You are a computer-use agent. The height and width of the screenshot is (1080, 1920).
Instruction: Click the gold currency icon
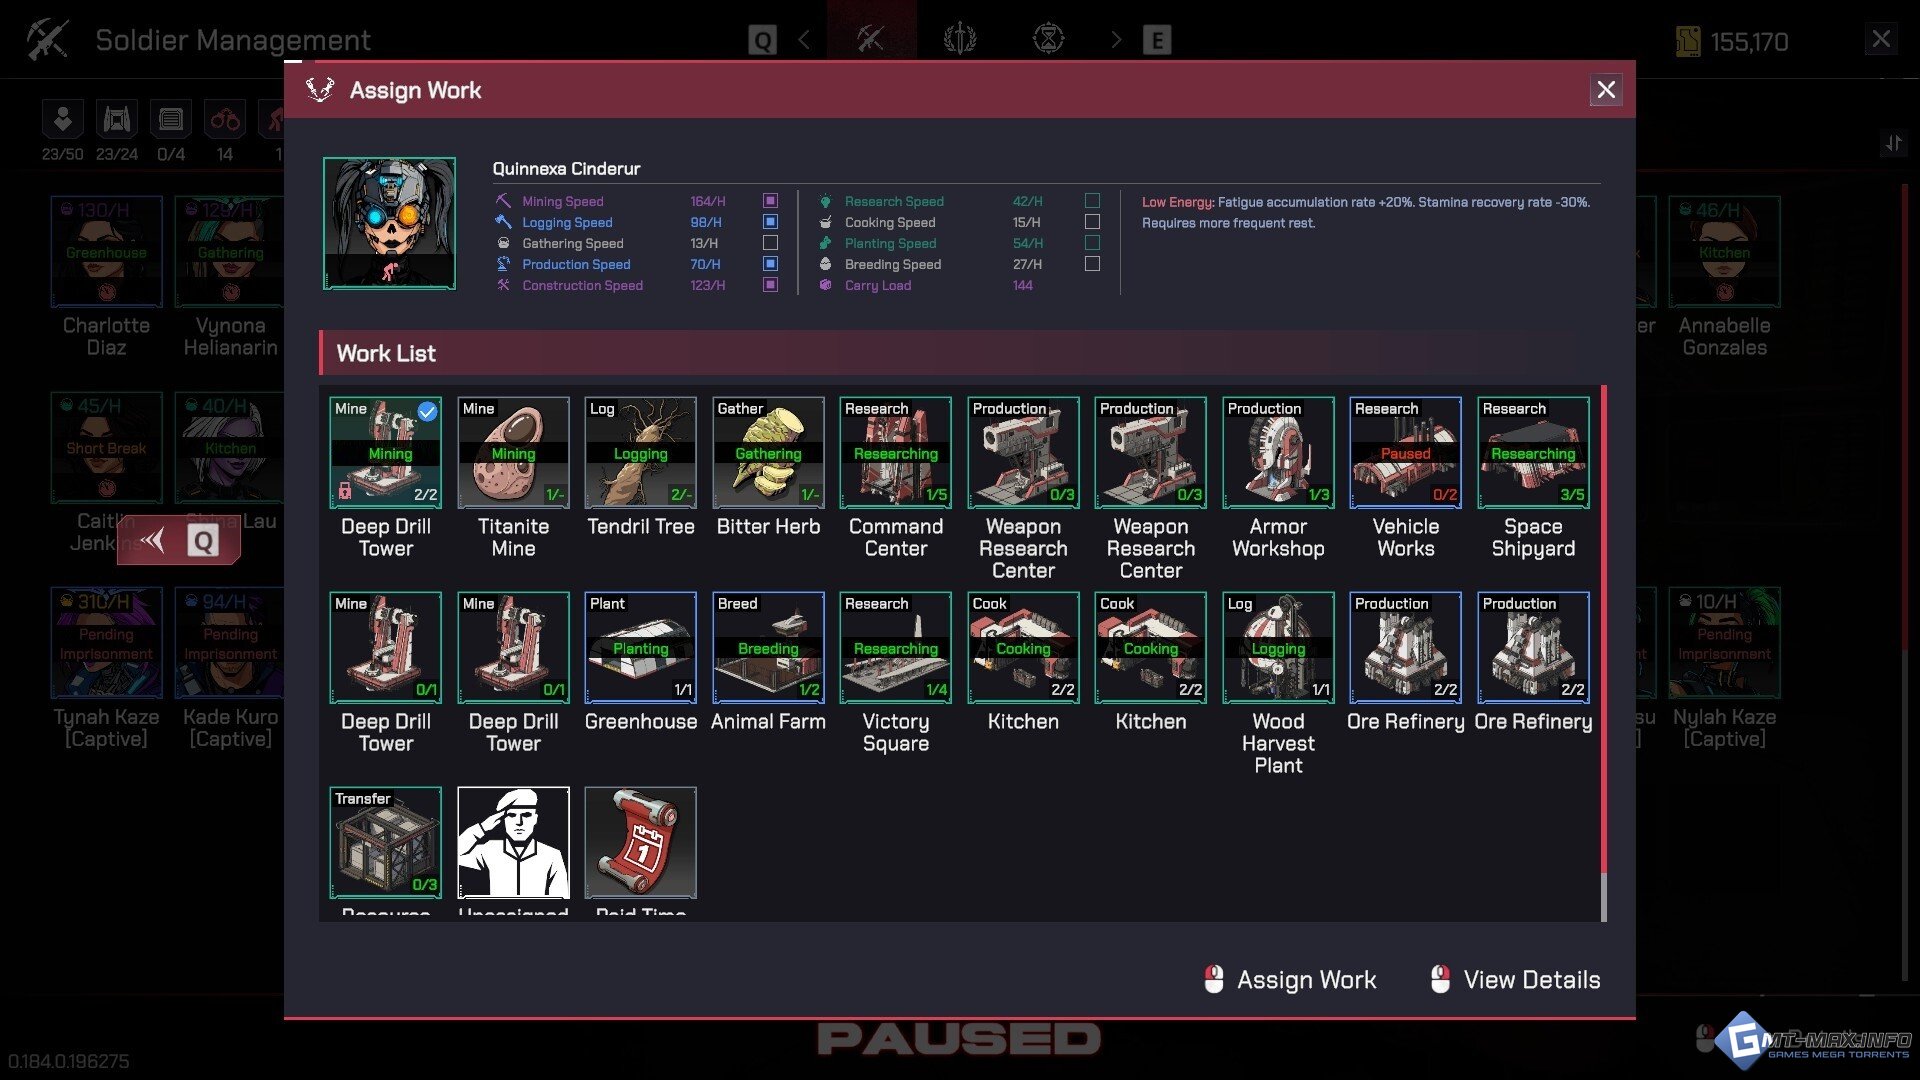[x=1688, y=41]
